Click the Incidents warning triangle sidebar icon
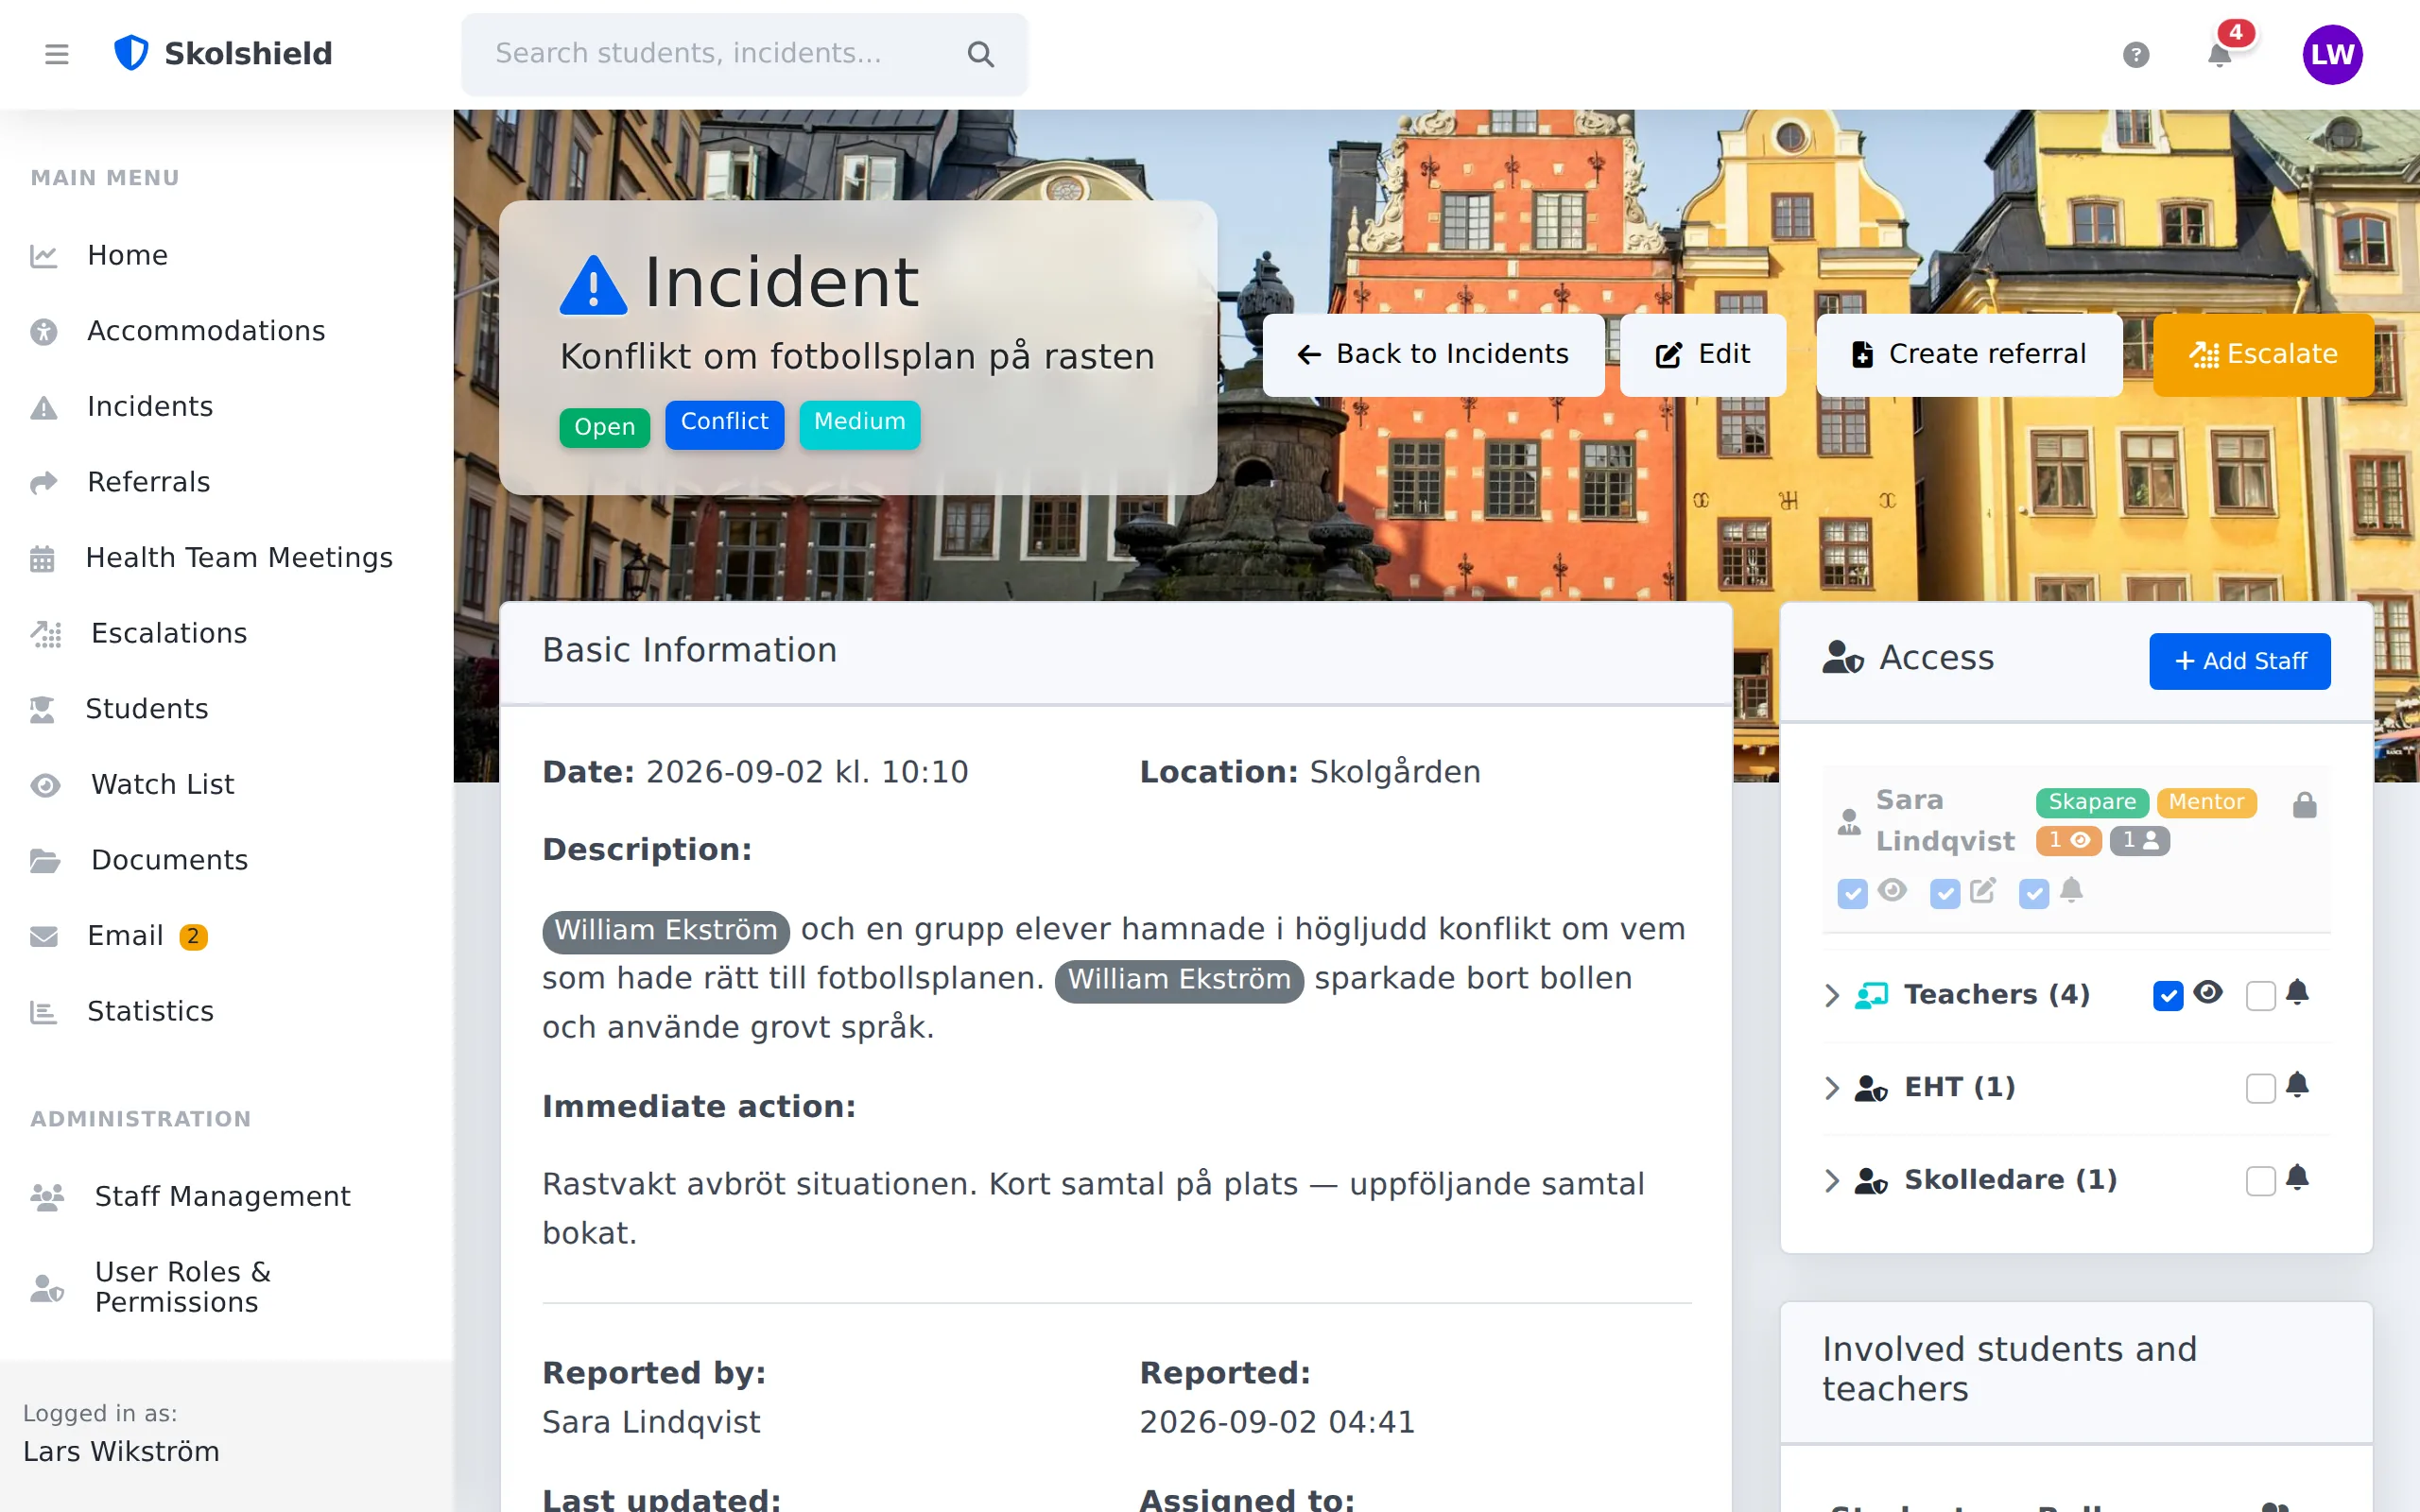This screenshot has height=1512, width=2420. [x=43, y=408]
